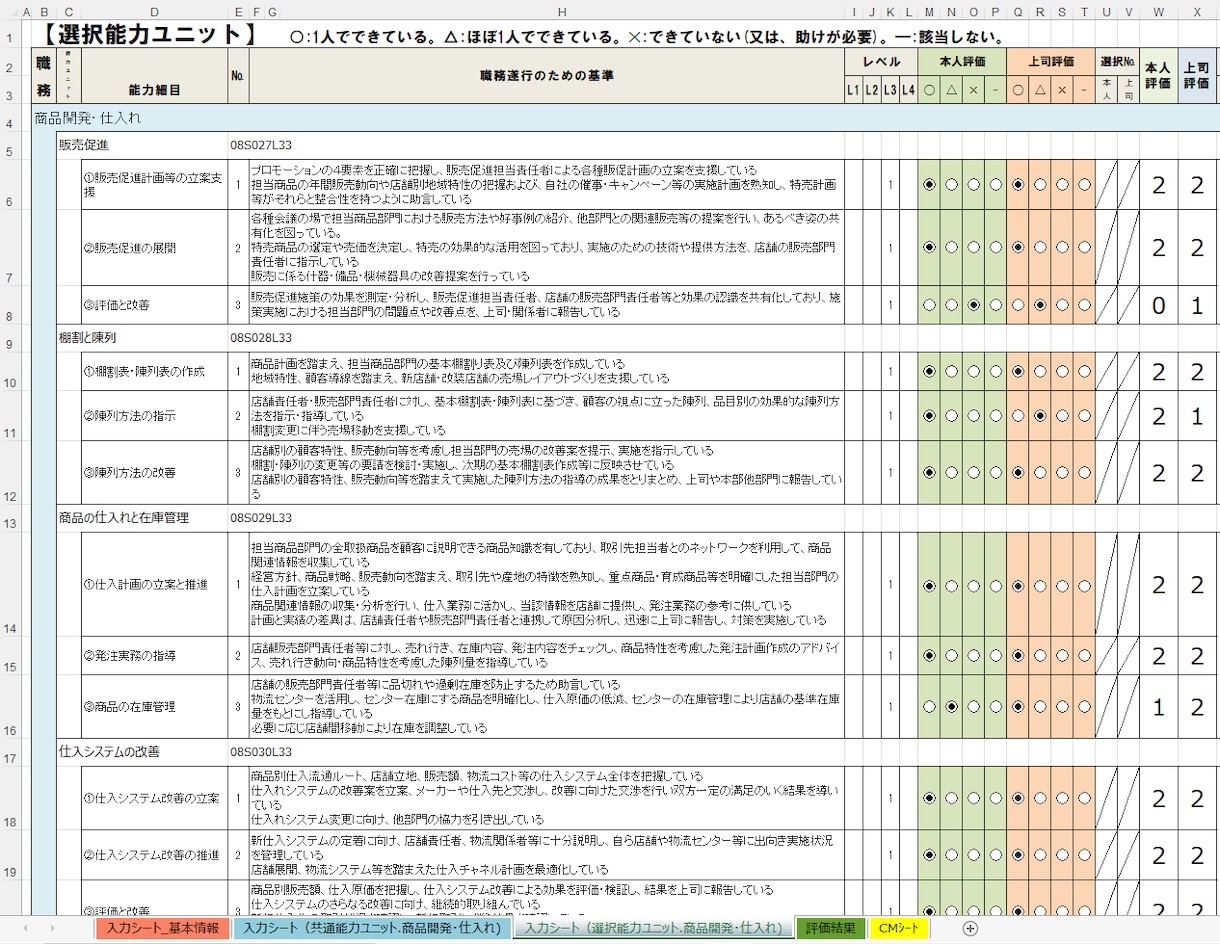
Task: Select supervisor △ for ①棚割表・陳列表の作成
Action: click(x=1040, y=371)
